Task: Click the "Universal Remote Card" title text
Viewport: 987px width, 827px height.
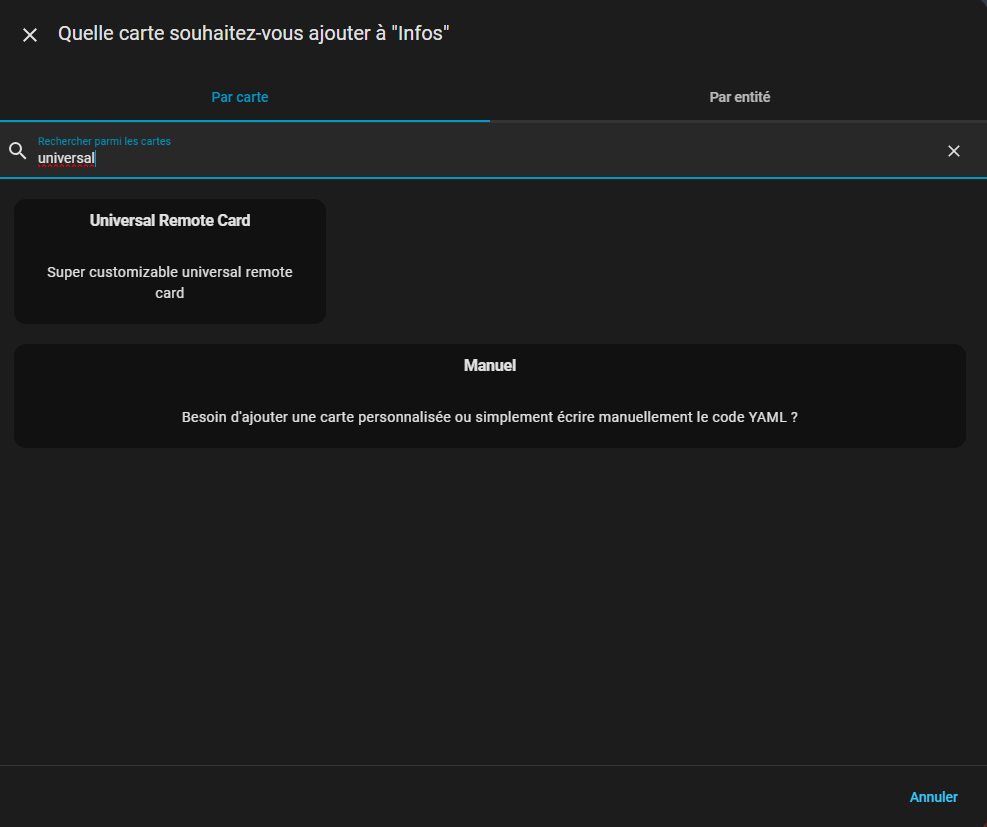Action: click(x=170, y=220)
